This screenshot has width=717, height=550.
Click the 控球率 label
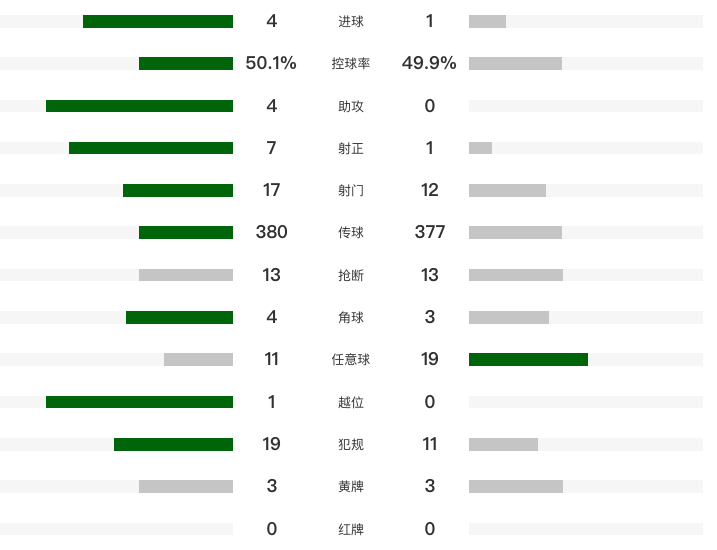click(351, 64)
